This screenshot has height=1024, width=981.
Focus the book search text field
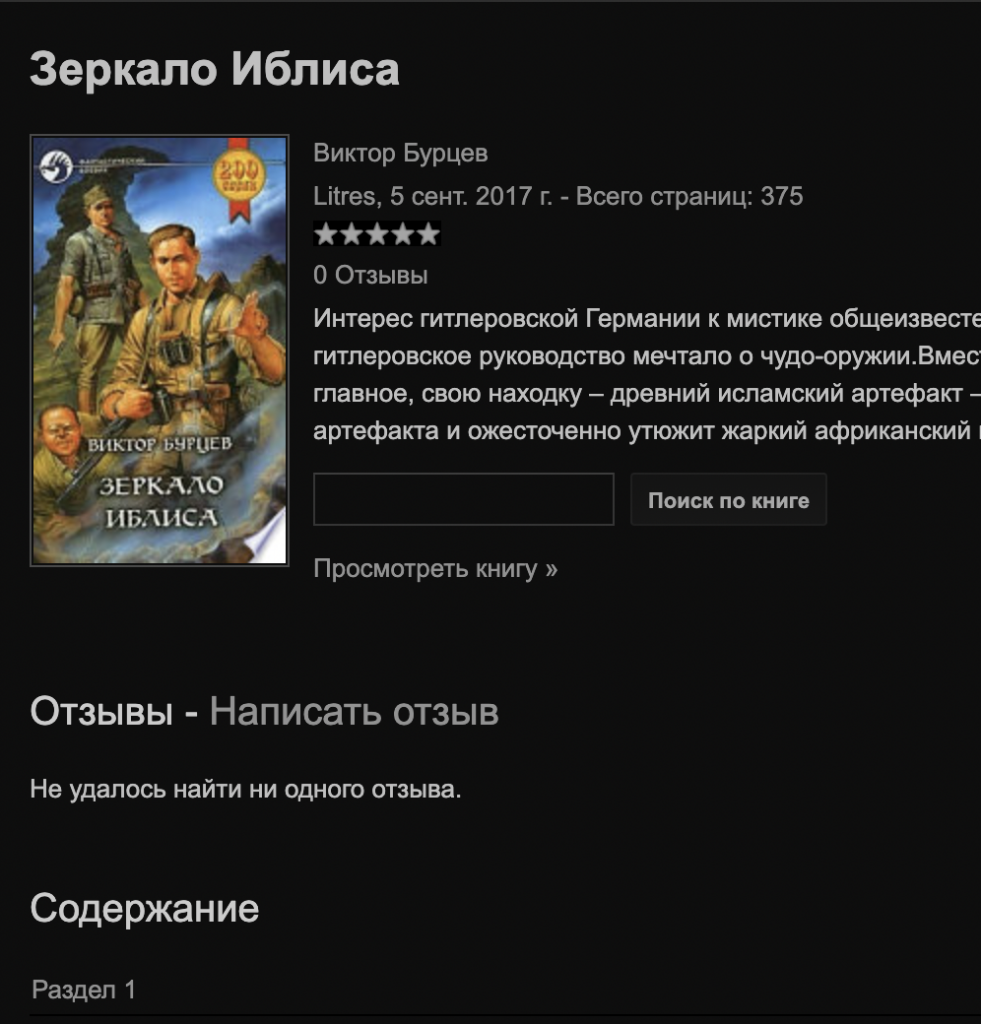[464, 499]
